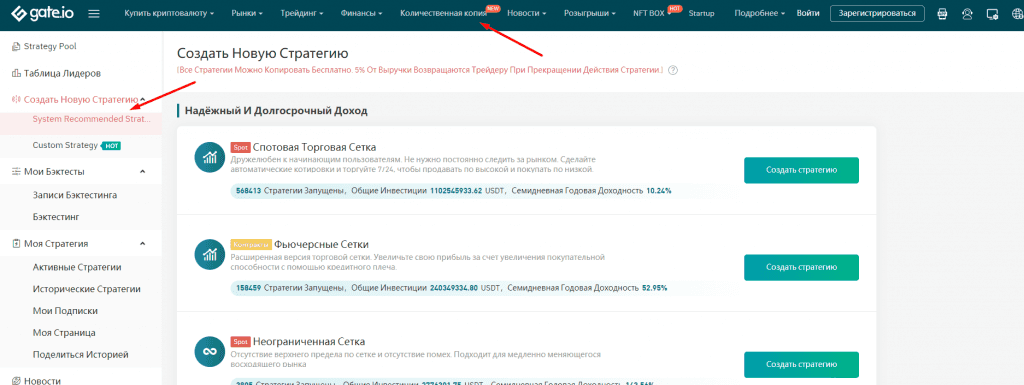The width and height of the screenshot is (1024, 385).
Task: Click the 158459 strategies count
Action: pyautogui.click(x=248, y=288)
